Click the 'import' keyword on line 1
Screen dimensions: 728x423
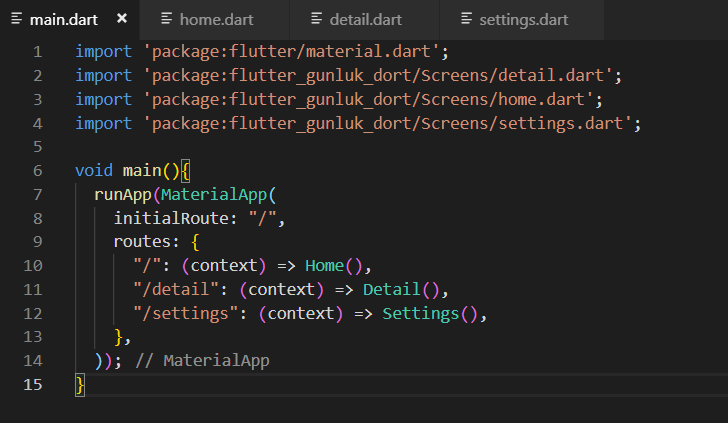tap(104, 52)
